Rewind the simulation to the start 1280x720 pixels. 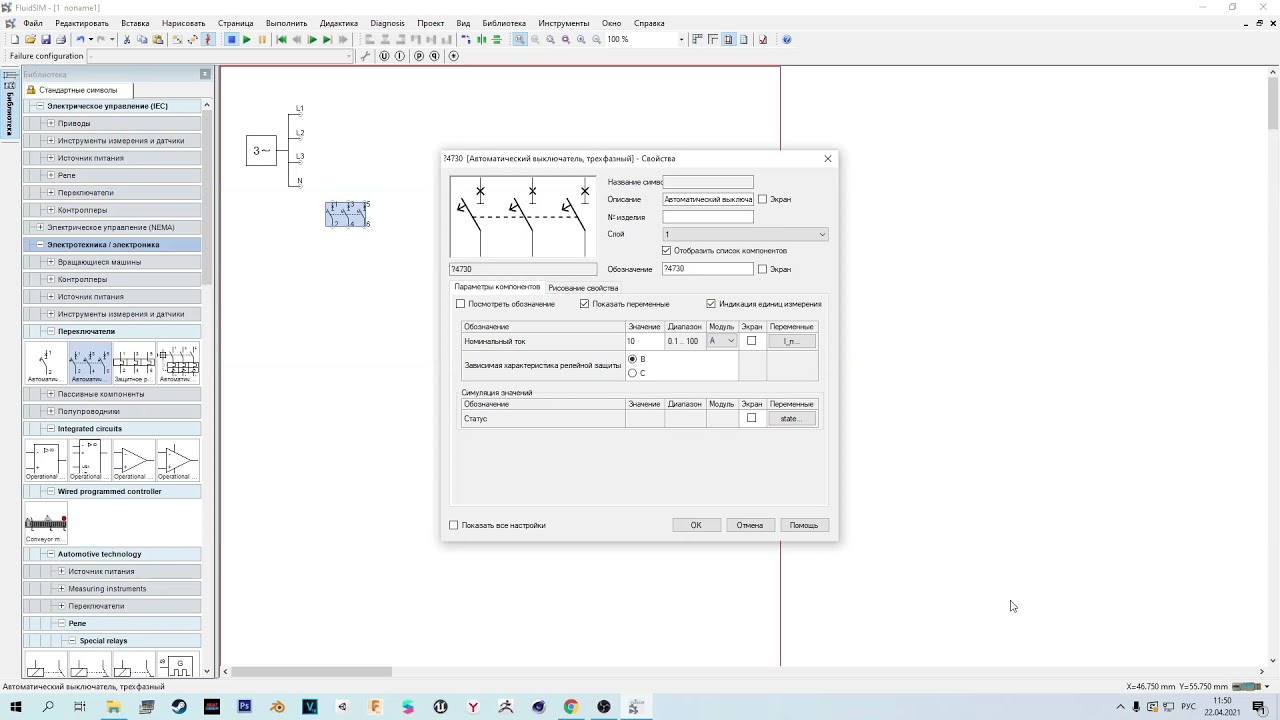(281, 40)
